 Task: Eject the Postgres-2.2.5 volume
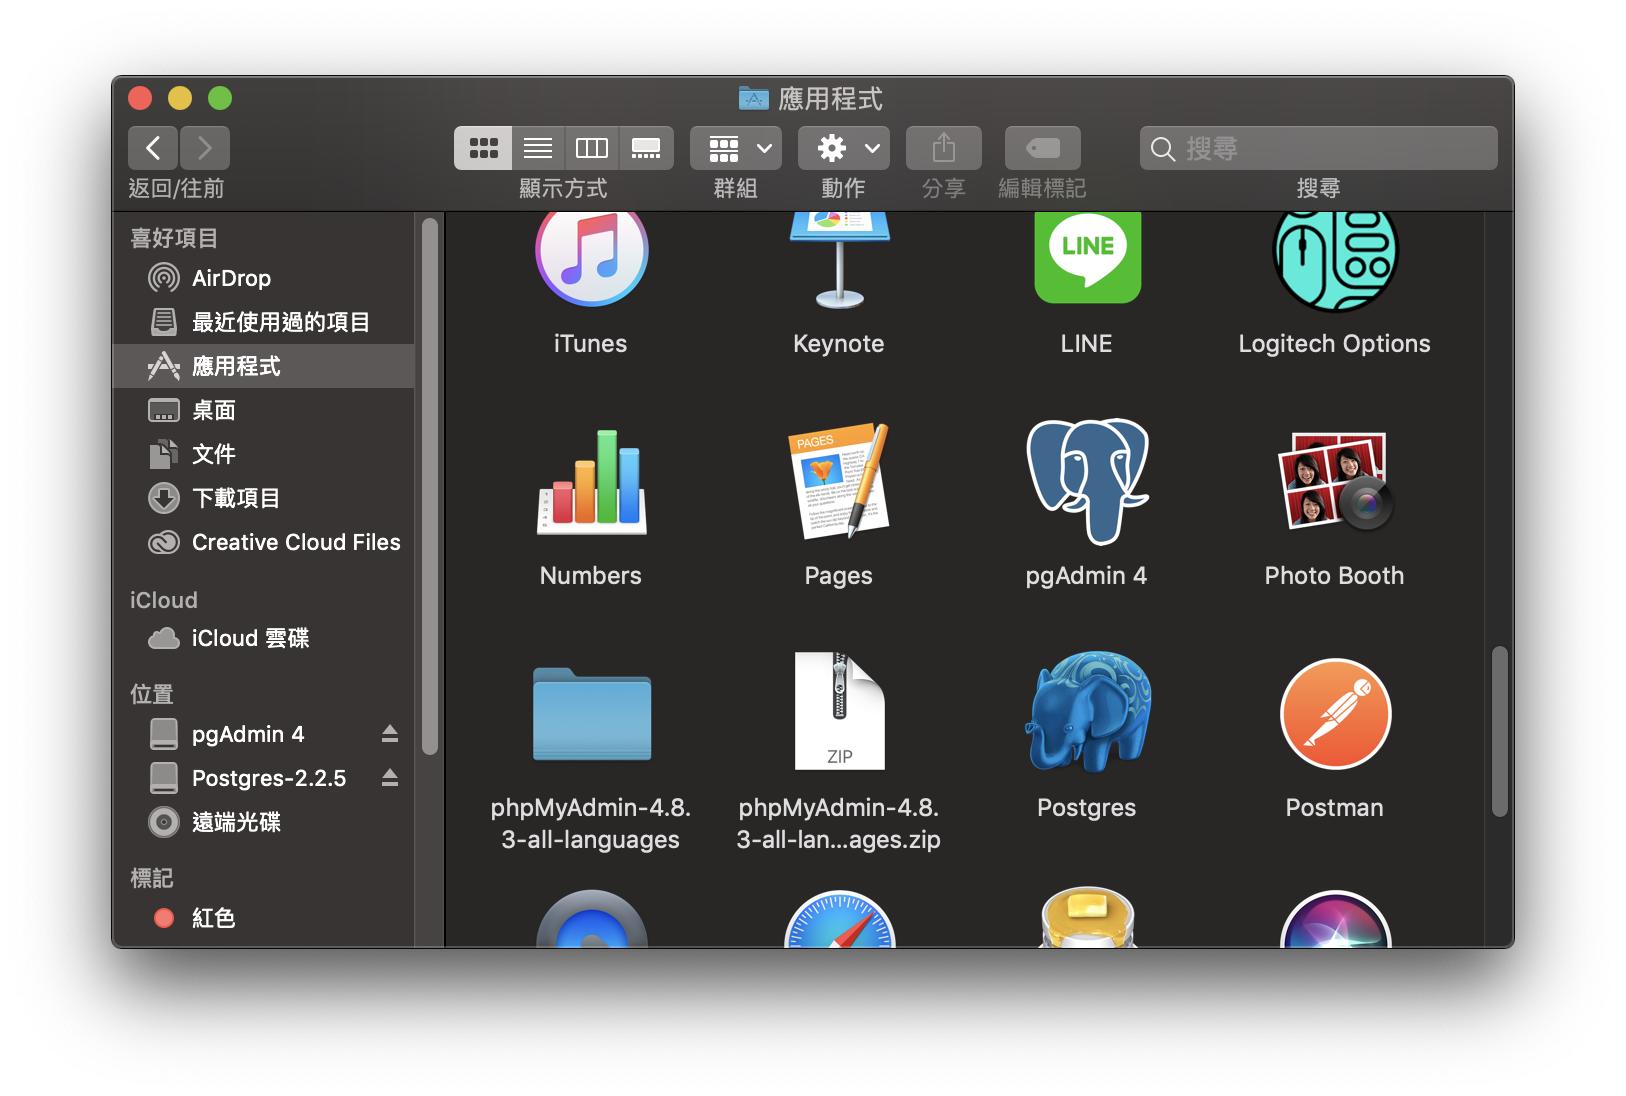pos(390,778)
